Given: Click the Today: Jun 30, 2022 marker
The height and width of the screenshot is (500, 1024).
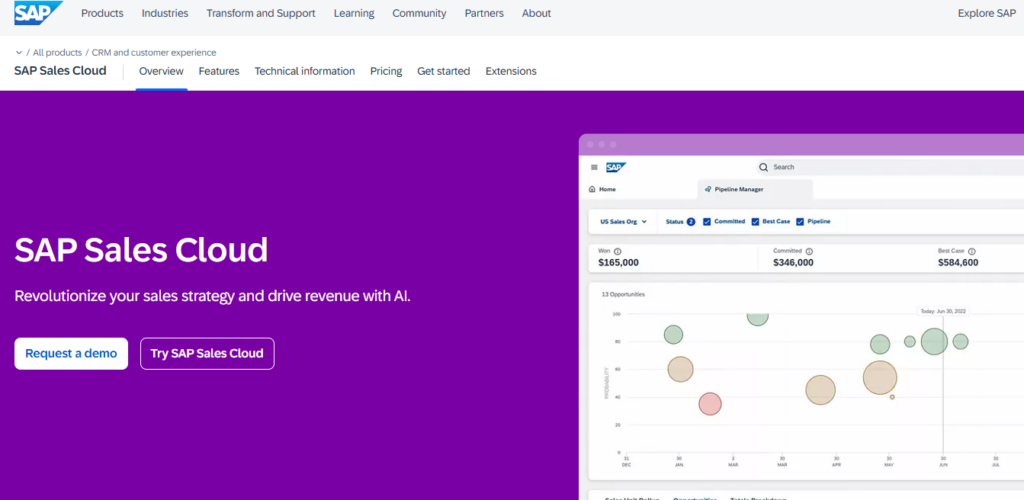Looking at the screenshot, I should 943,311.
